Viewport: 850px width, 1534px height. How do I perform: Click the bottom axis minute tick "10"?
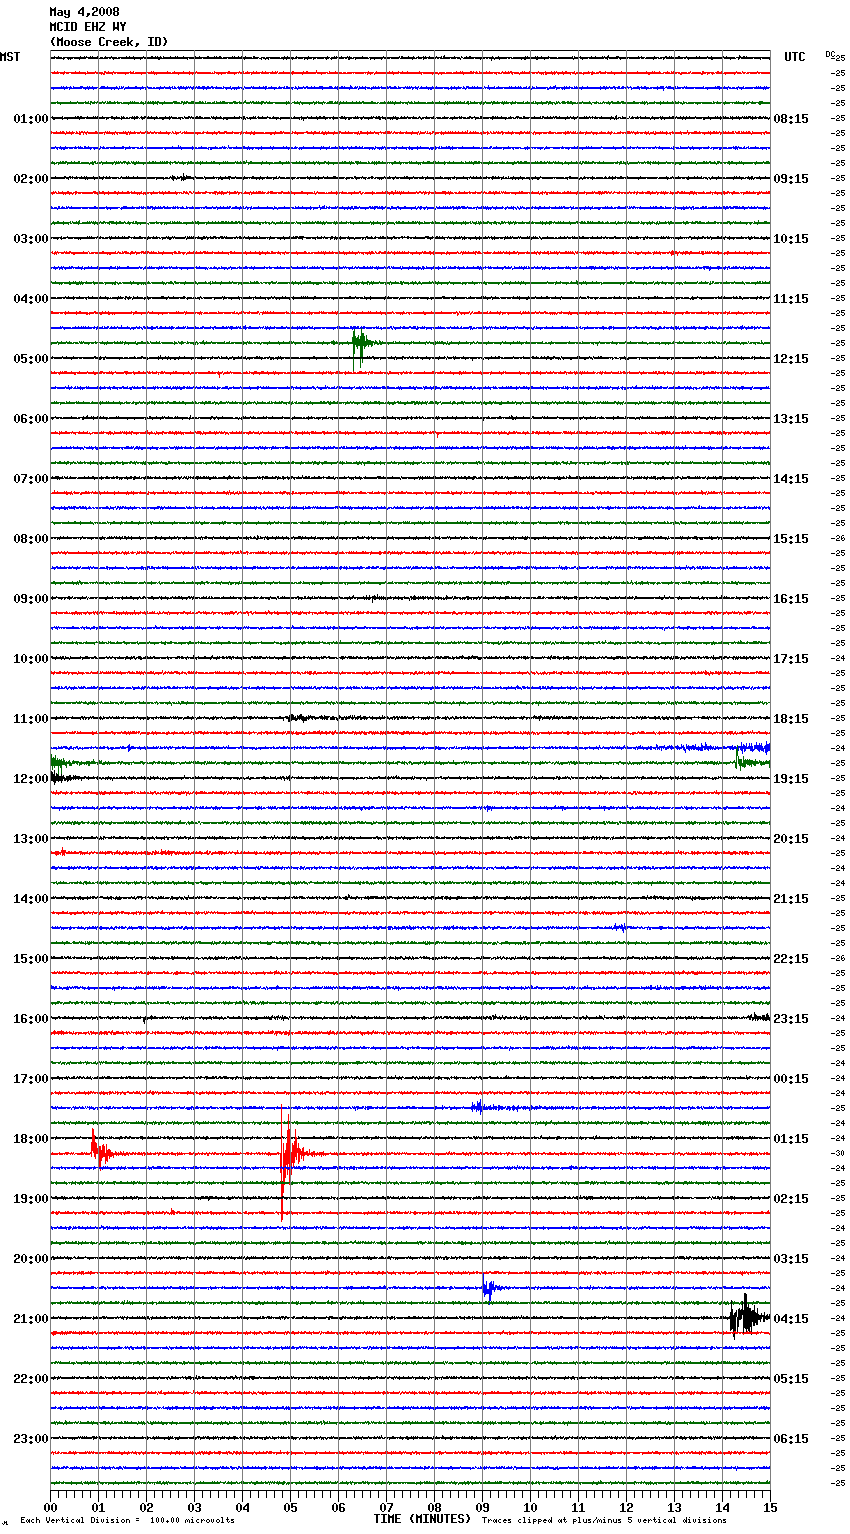531,1506
